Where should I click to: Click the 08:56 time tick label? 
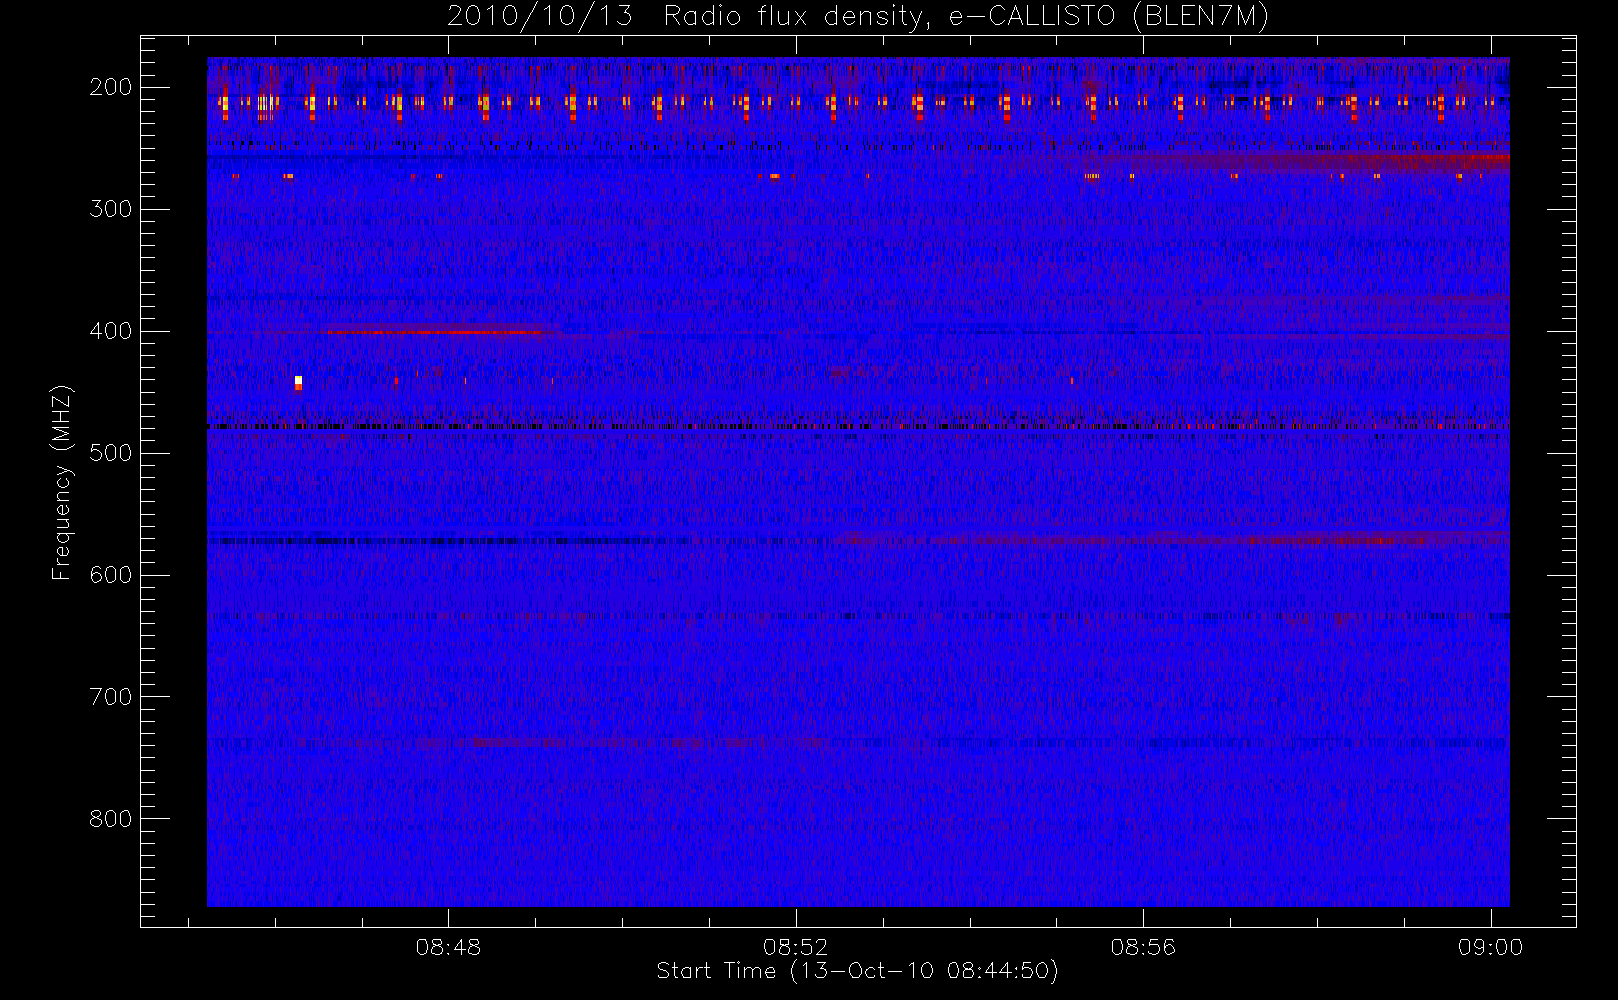coord(1143,947)
